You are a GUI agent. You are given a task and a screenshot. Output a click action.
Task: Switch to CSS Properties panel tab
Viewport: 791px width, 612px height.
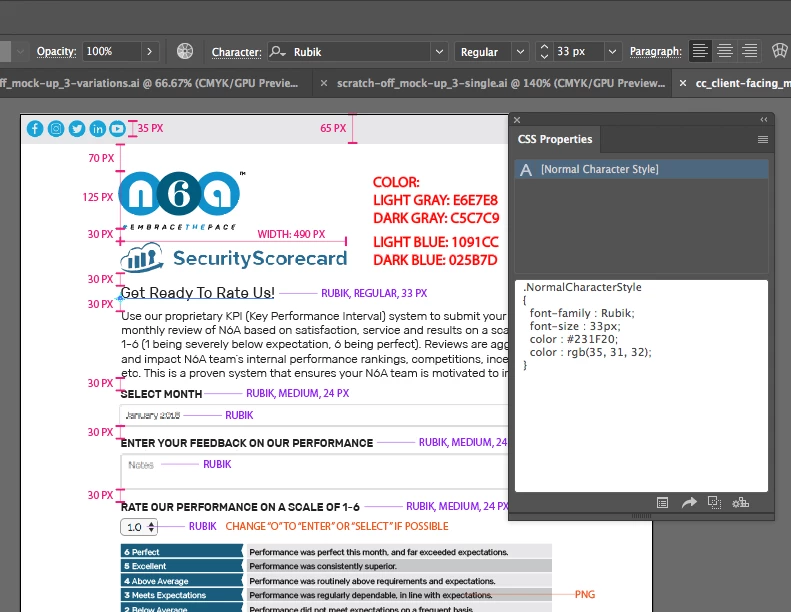tap(555, 139)
